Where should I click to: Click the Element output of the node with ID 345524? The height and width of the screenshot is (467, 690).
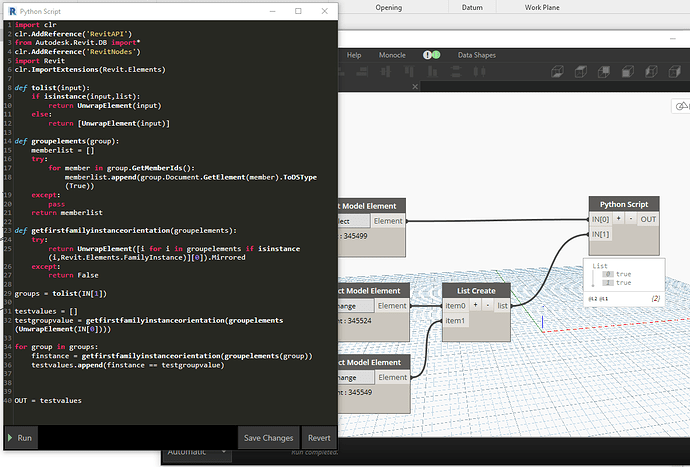click(392, 305)
